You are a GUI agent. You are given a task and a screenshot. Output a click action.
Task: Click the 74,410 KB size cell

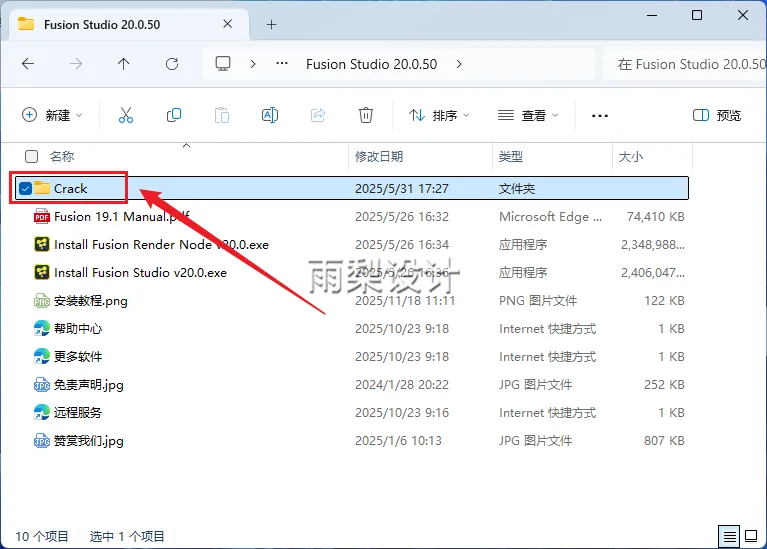(655, 217)
